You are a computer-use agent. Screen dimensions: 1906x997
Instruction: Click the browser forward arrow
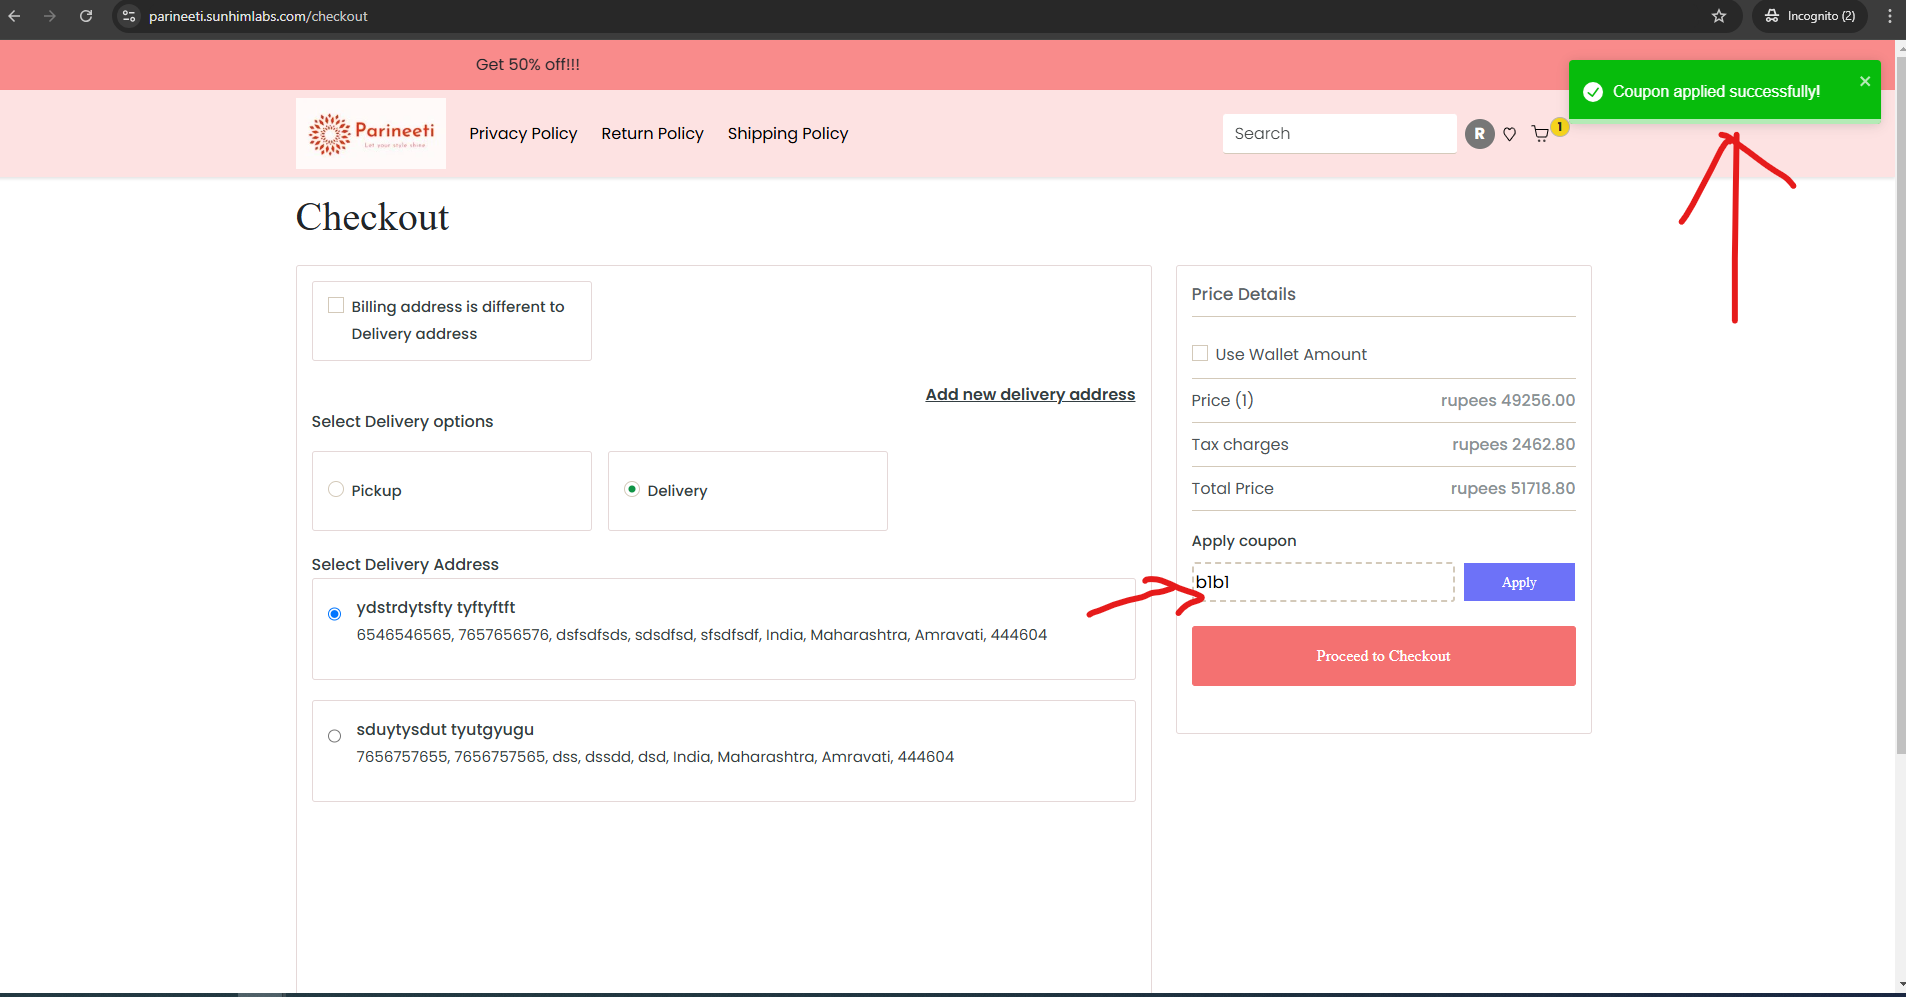50,16
